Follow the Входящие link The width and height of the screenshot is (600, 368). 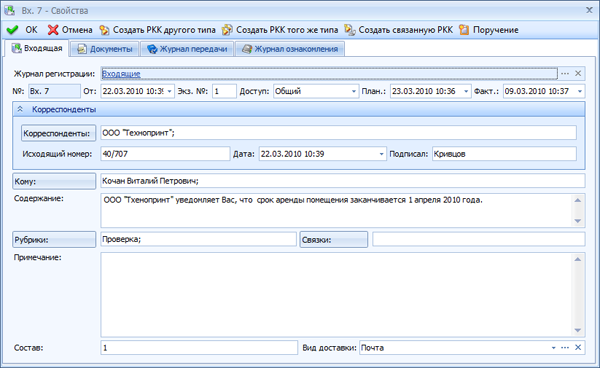[x=121, y=74]
